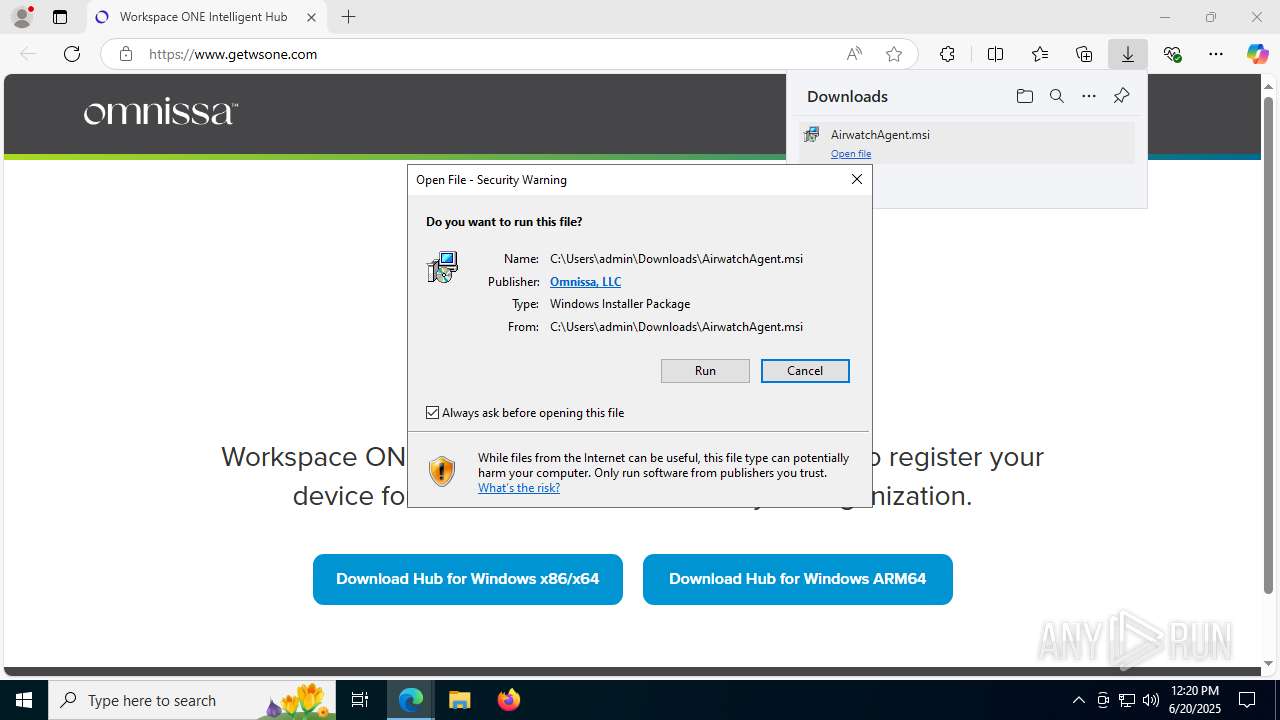Viewport: 1280px width, 720px height.
Task: Open more options in Downloads panel
Action: 1089,96
